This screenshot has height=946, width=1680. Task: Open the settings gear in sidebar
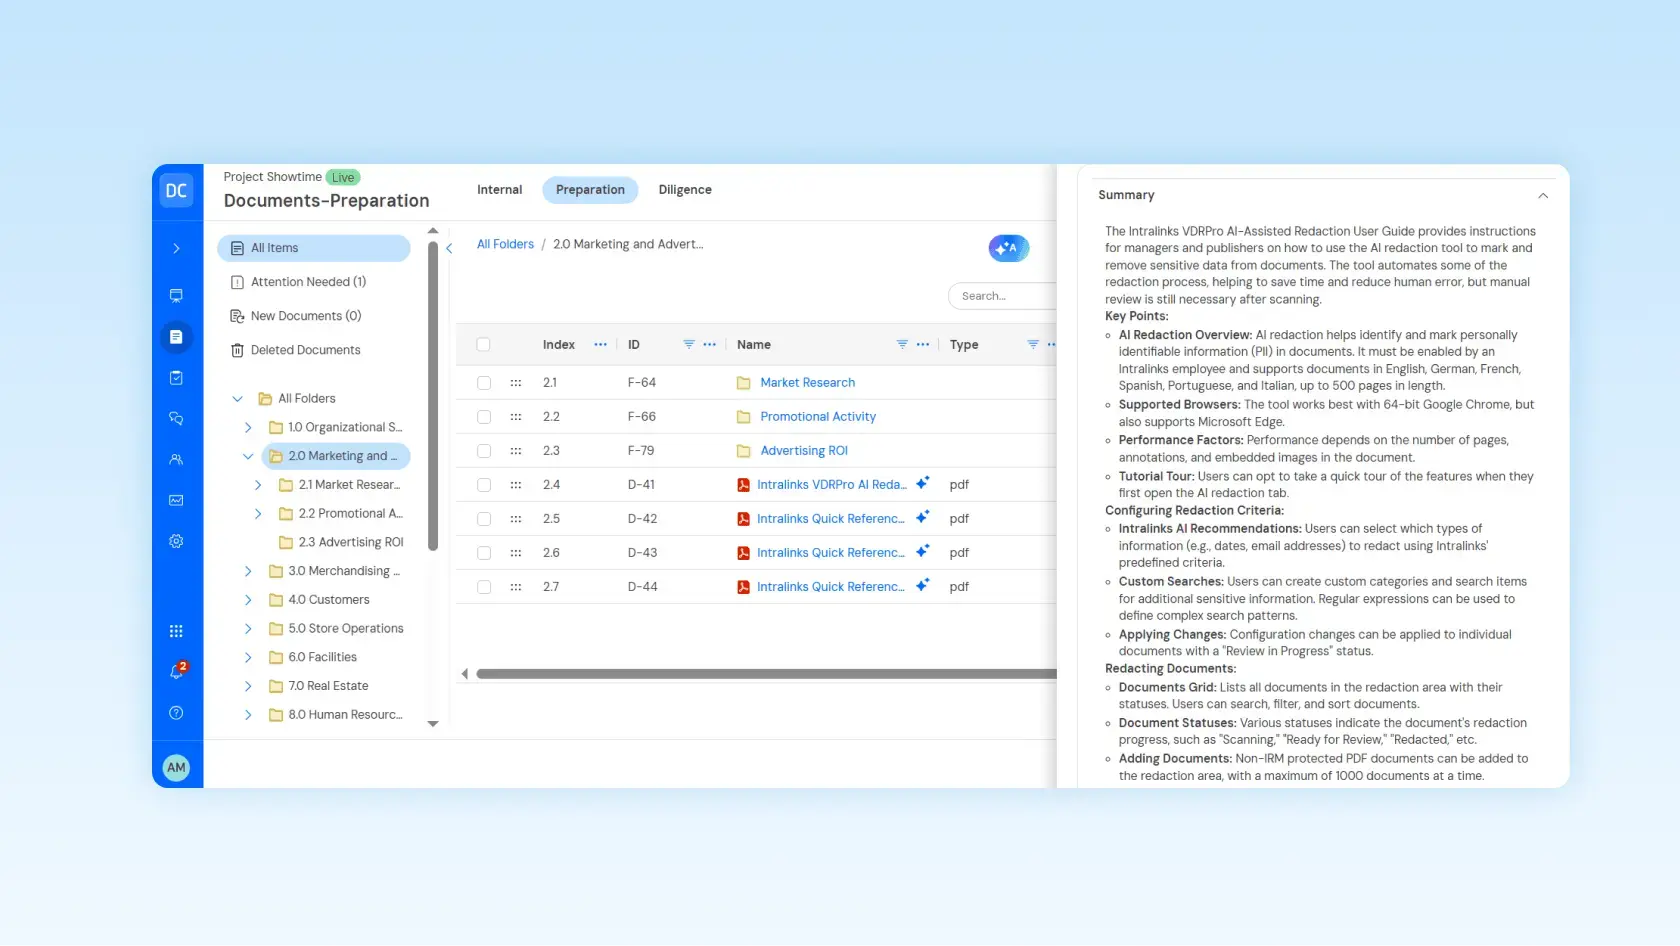[x=176, y=541]
